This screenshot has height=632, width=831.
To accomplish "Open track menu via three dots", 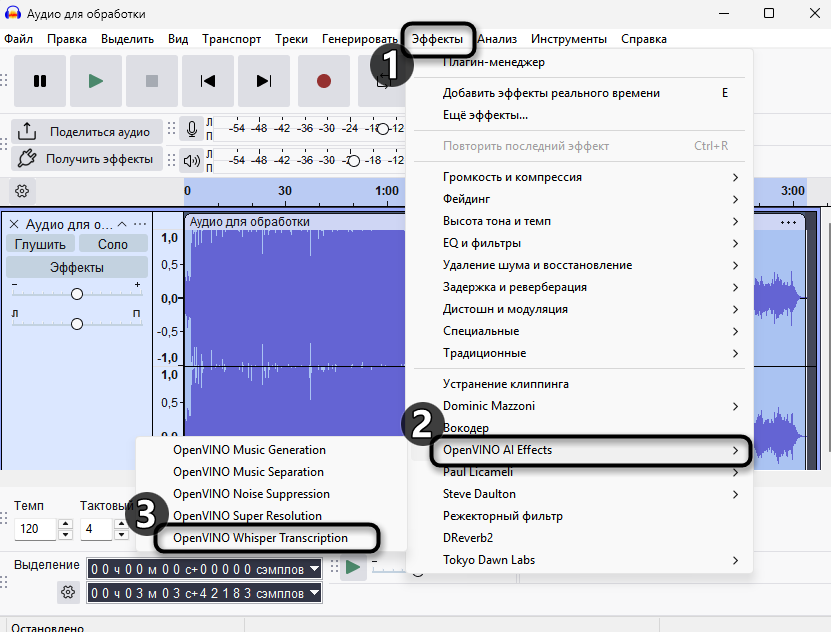I will click(140, 224).
